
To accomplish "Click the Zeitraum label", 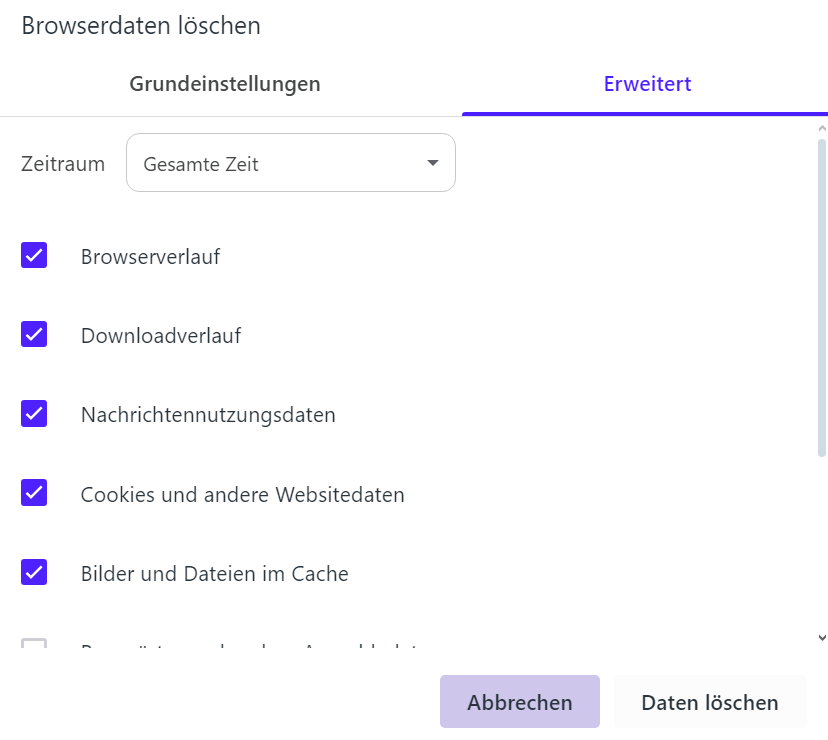I will point(63,164).
